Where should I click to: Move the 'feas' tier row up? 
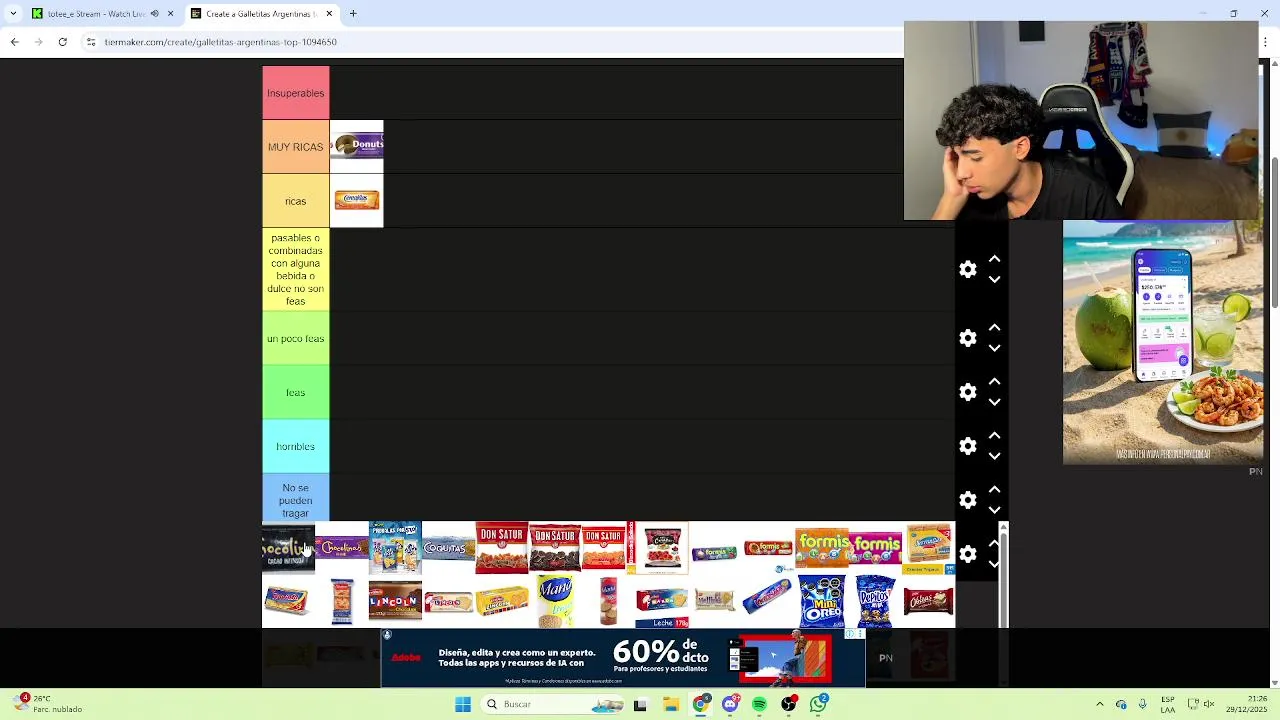point(994,381)
